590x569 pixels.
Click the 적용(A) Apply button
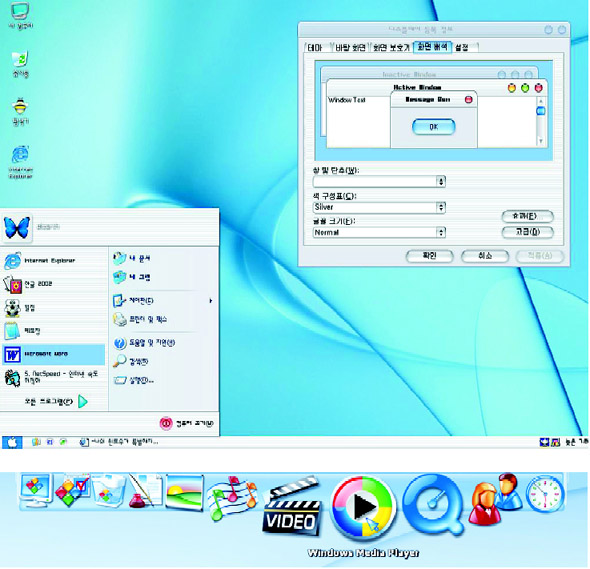(x=540, y=256)
